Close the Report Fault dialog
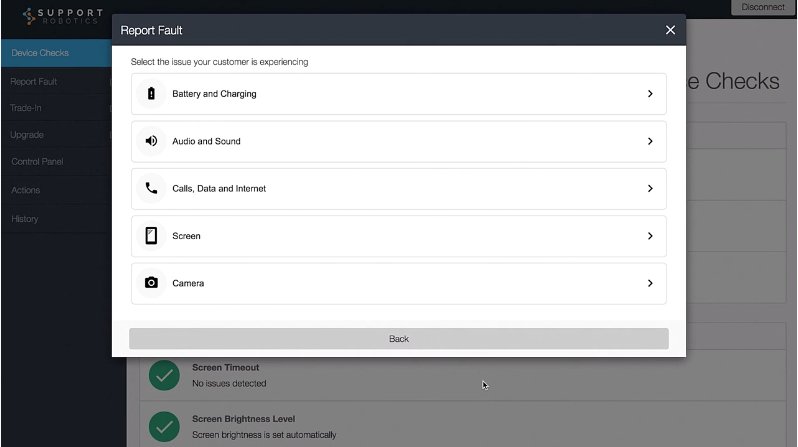The height and width of the screenshot is (447, 798). coord(670,30)
